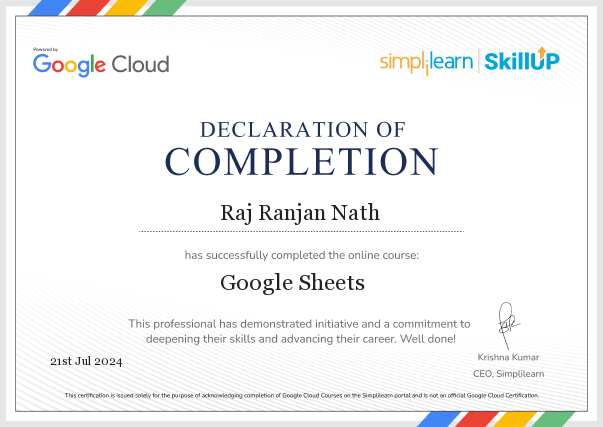
Task: Click the "Powered by" label above Google
Action: click(x=46, y=49)
